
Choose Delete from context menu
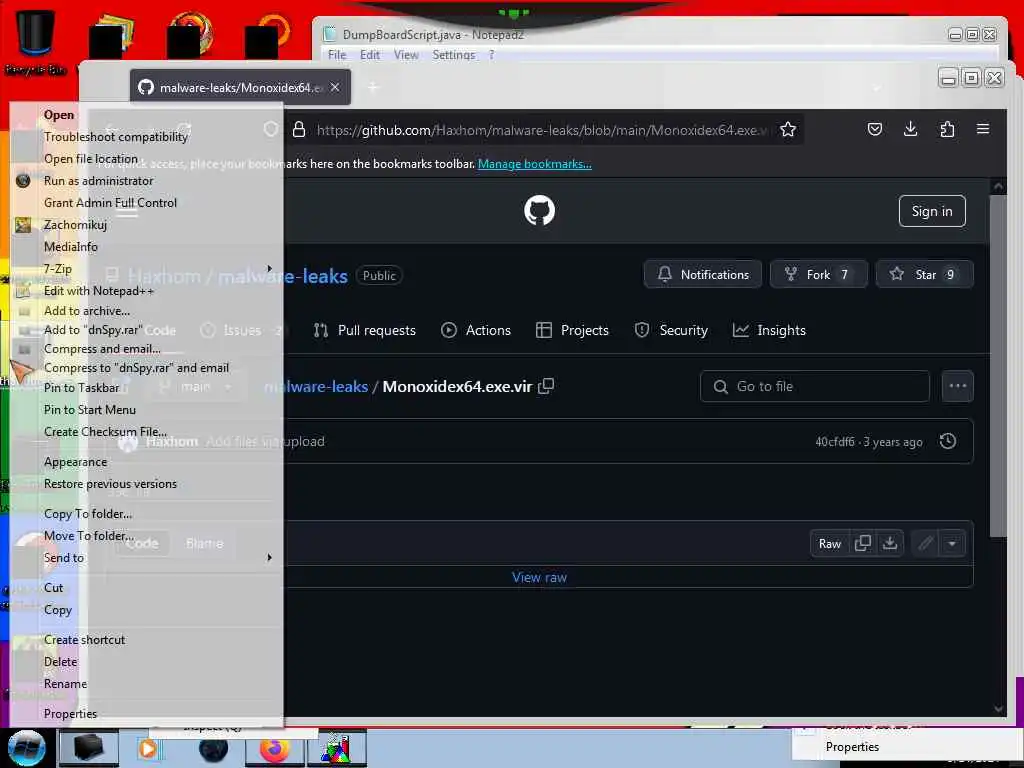click(x=146, y=662)
